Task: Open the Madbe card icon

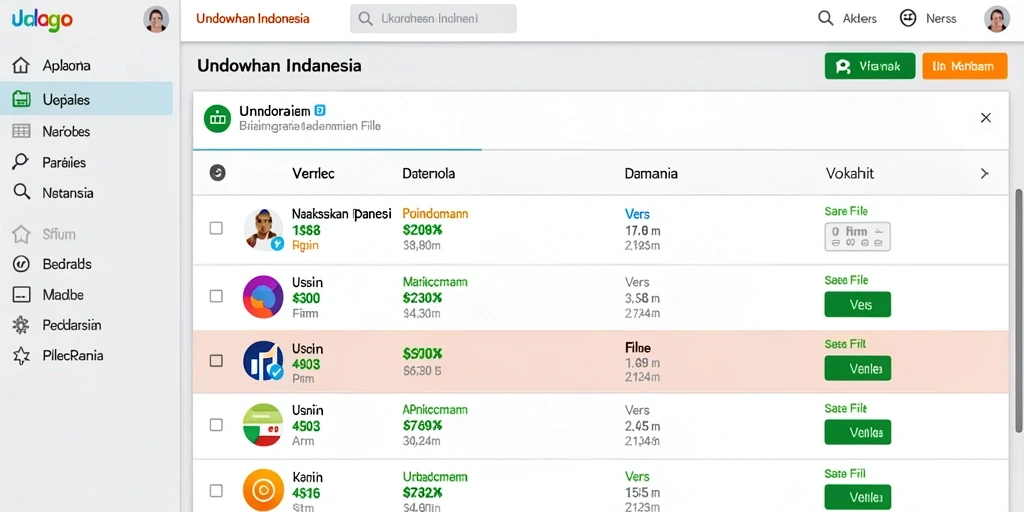Action: (x=21, y=295)
